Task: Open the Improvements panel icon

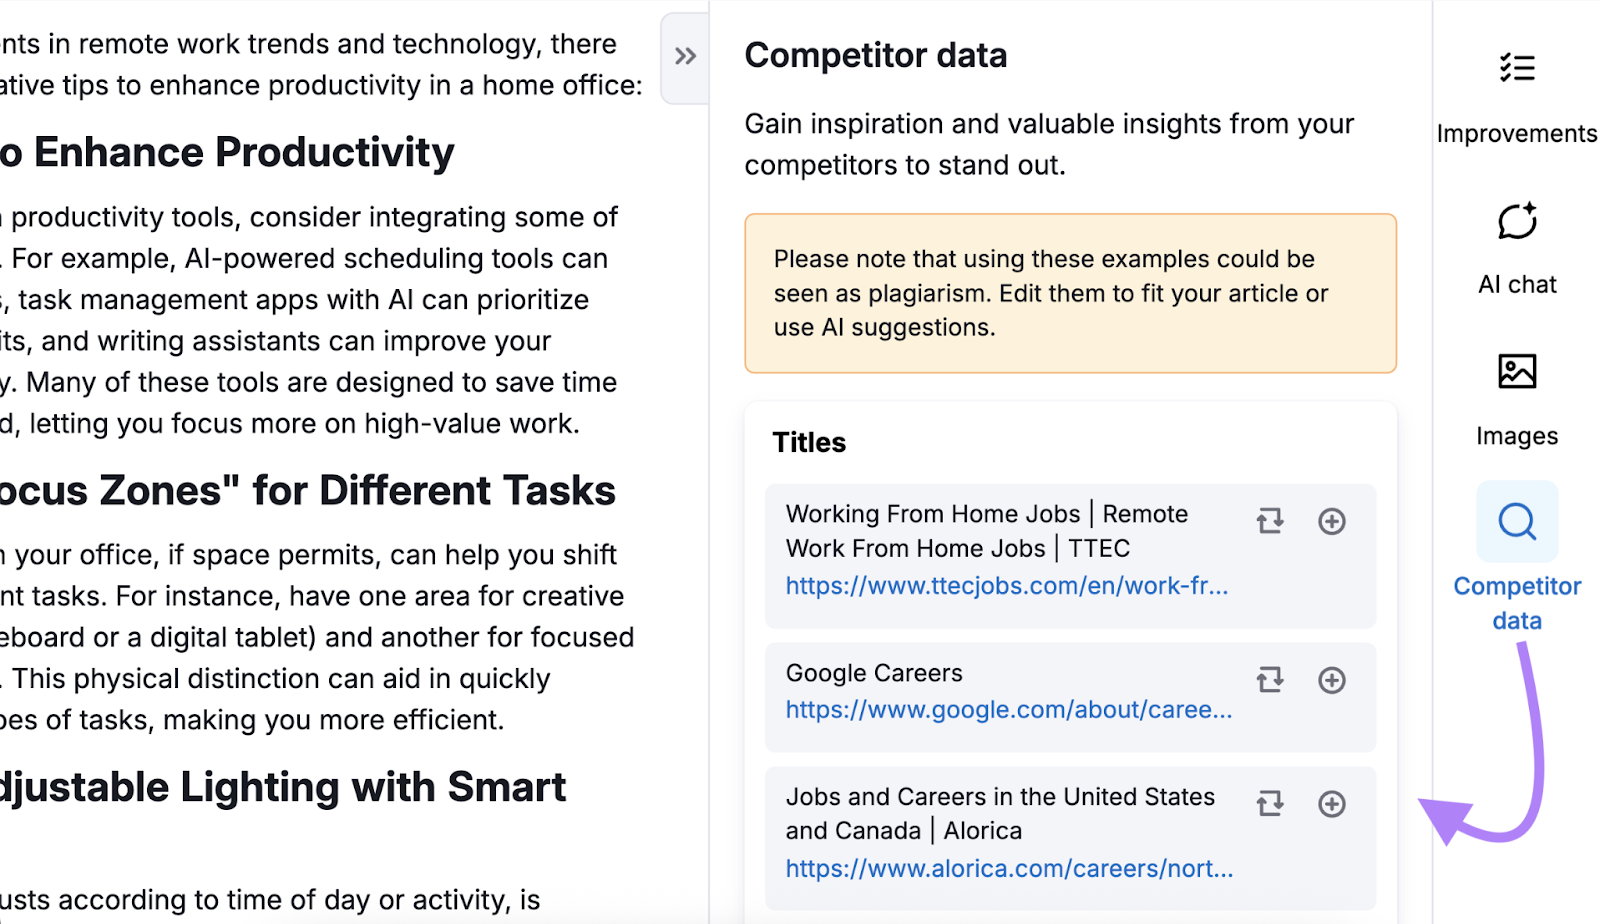Action: [1516, 67]
